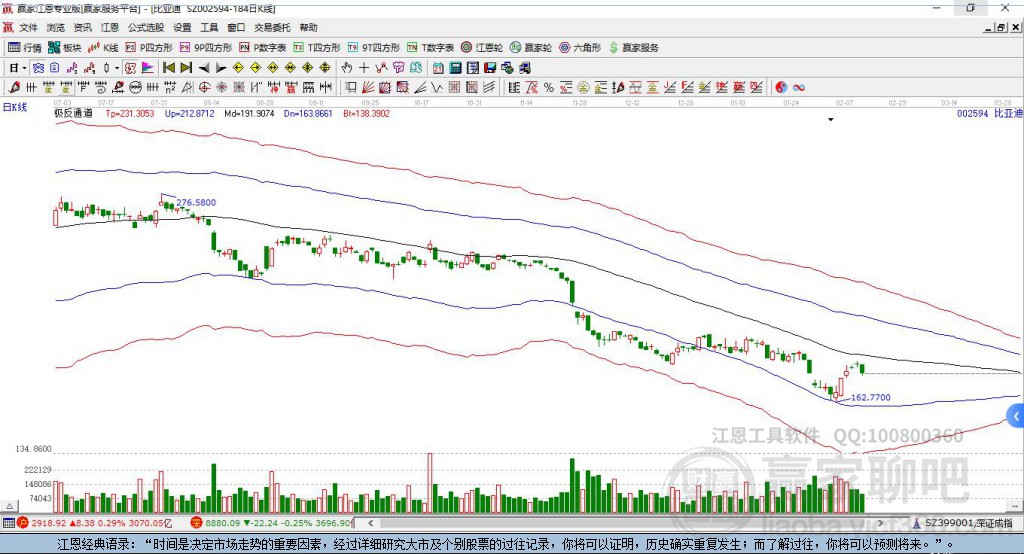
Task: Open the 工具 menu
Action: [209, 27]
